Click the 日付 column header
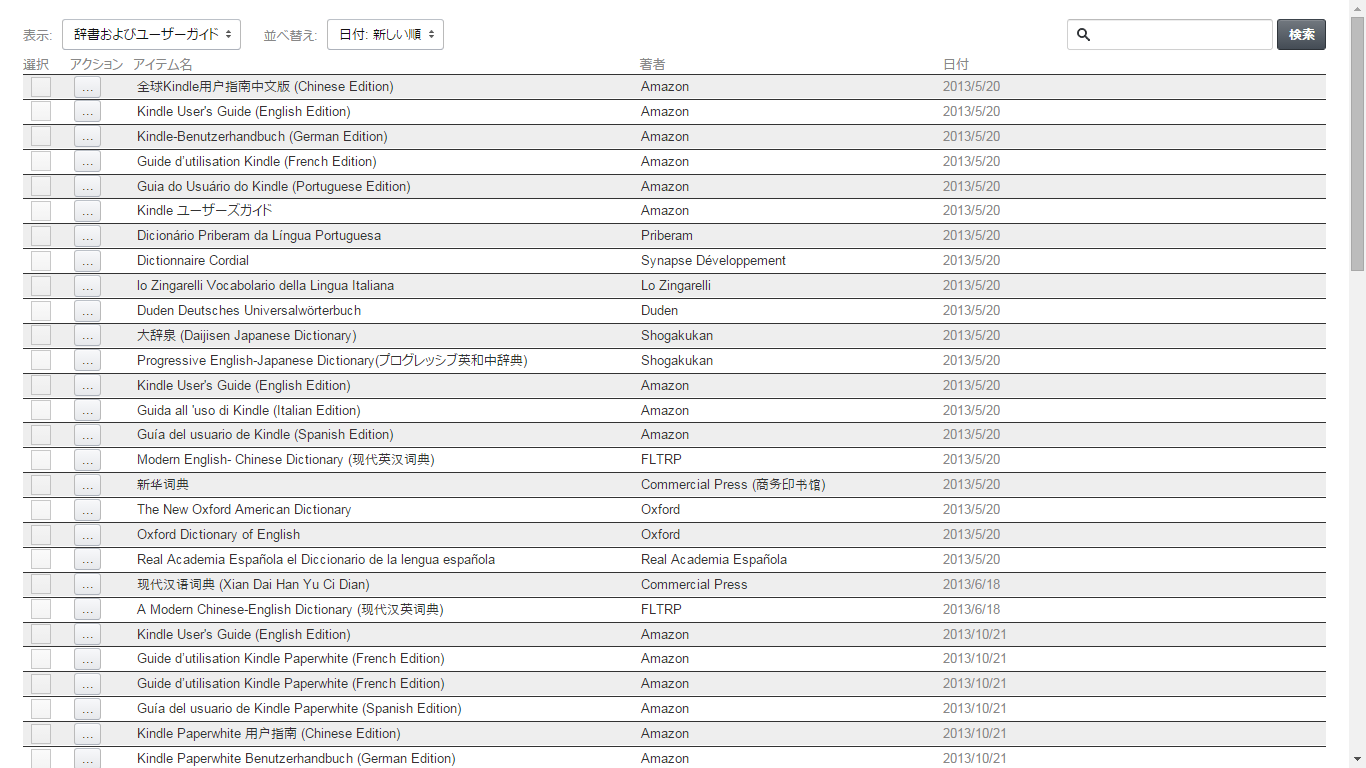 956,65
